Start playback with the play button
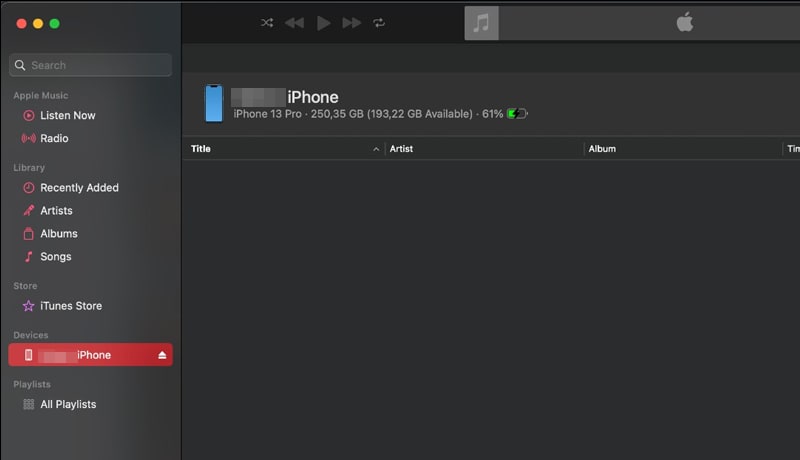The image size is (800, 460). point(323,22)
